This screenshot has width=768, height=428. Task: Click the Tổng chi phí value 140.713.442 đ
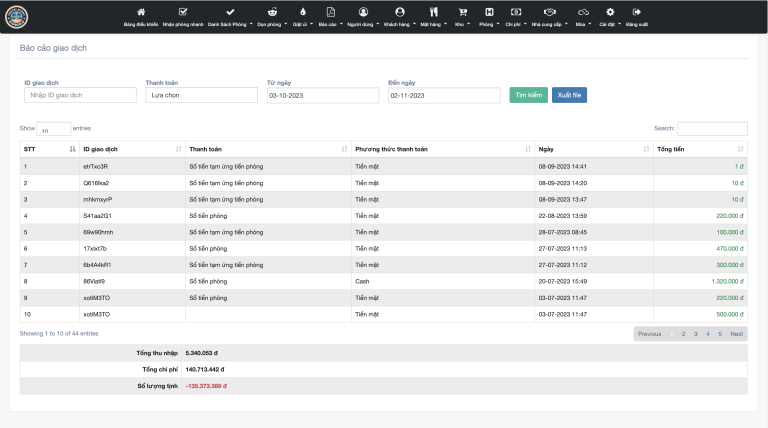click(205, 370)
